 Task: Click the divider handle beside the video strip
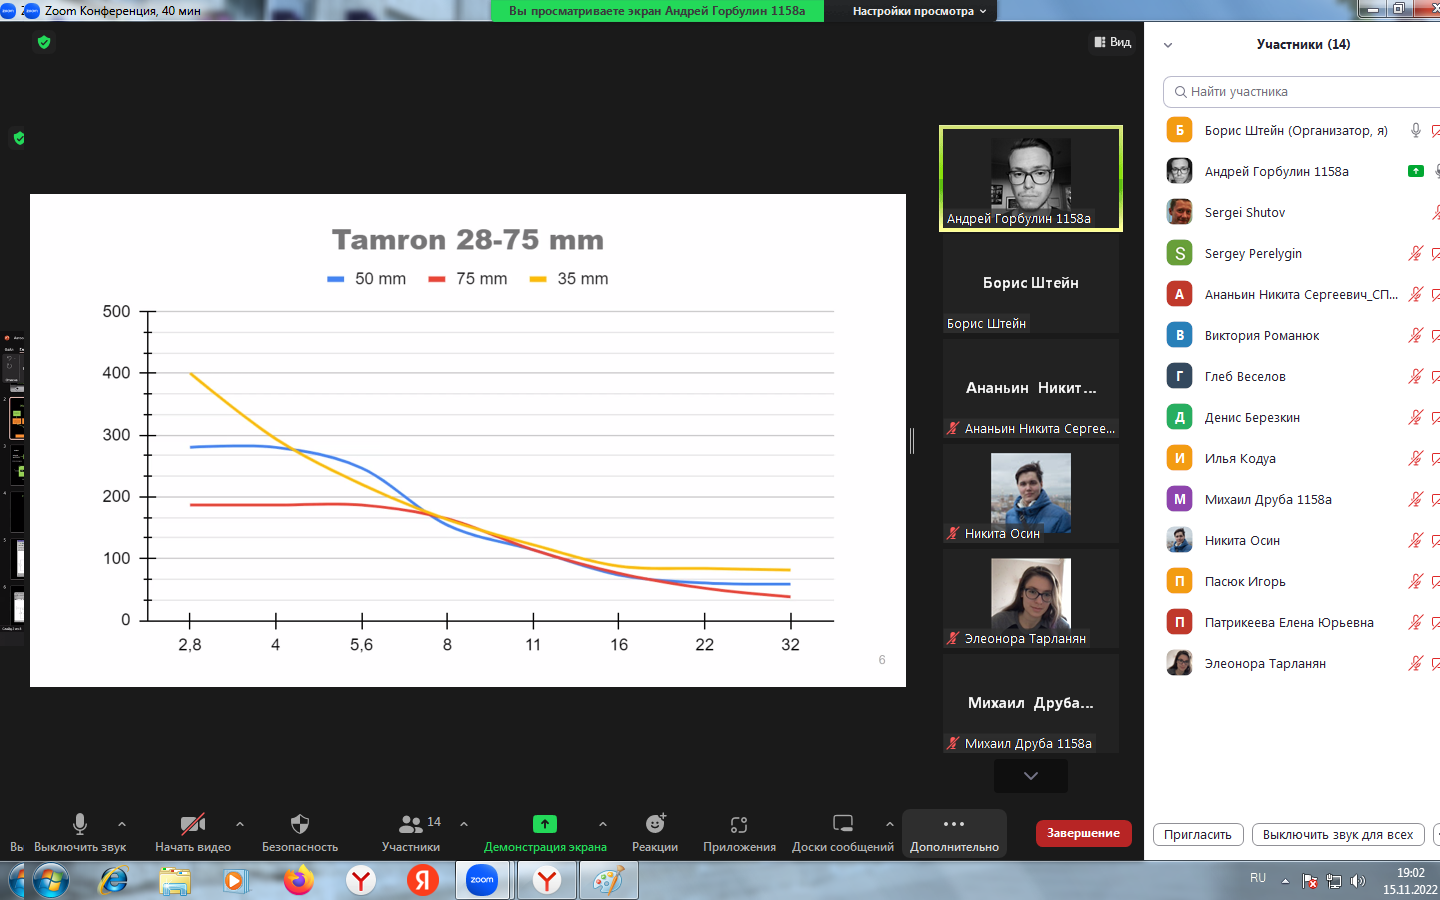coord(912,440)
